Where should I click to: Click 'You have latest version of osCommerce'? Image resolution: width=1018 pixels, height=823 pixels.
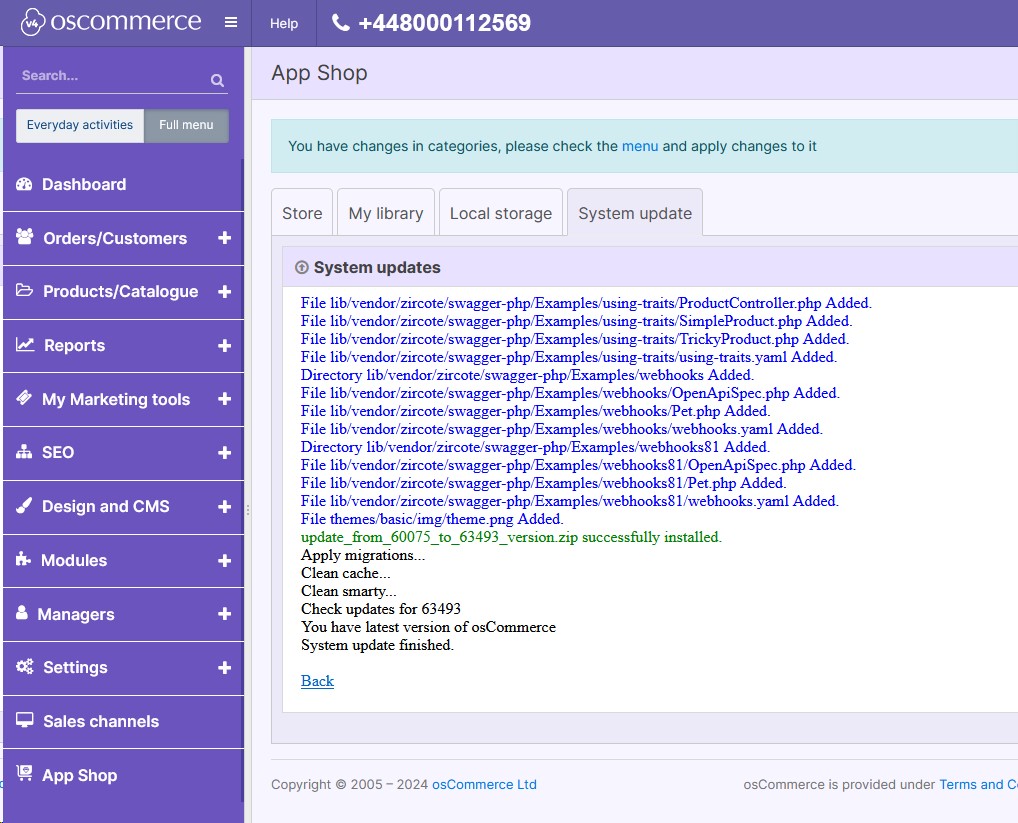point(428,627)
